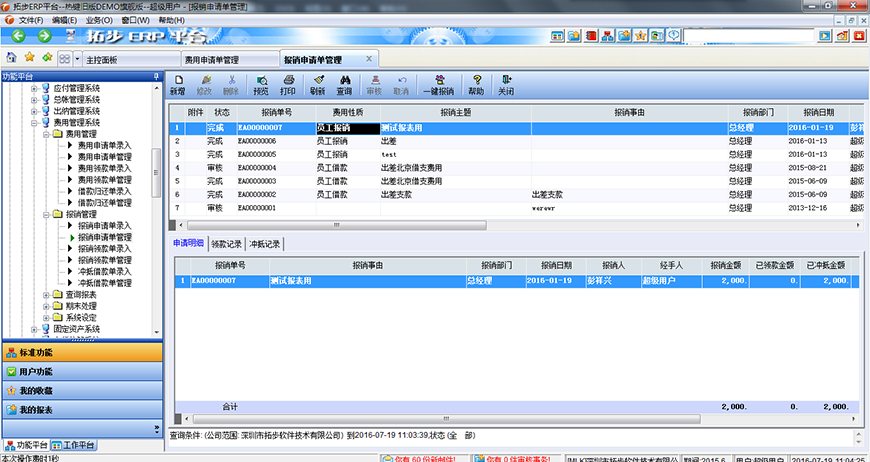
Task: Click the 预览 (Preview) toolbar icon
Action: coord(261,84)
